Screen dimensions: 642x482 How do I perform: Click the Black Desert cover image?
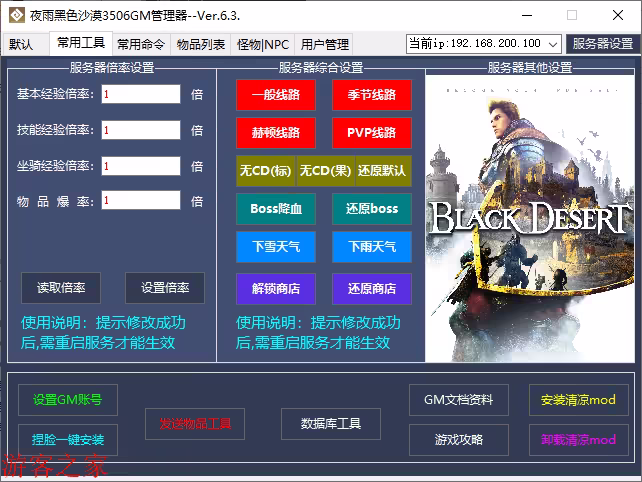pos(530,218)
